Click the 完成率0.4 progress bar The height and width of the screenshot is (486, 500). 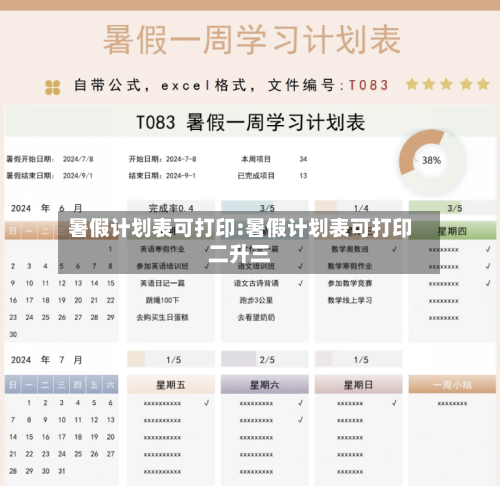click(171, 208)
